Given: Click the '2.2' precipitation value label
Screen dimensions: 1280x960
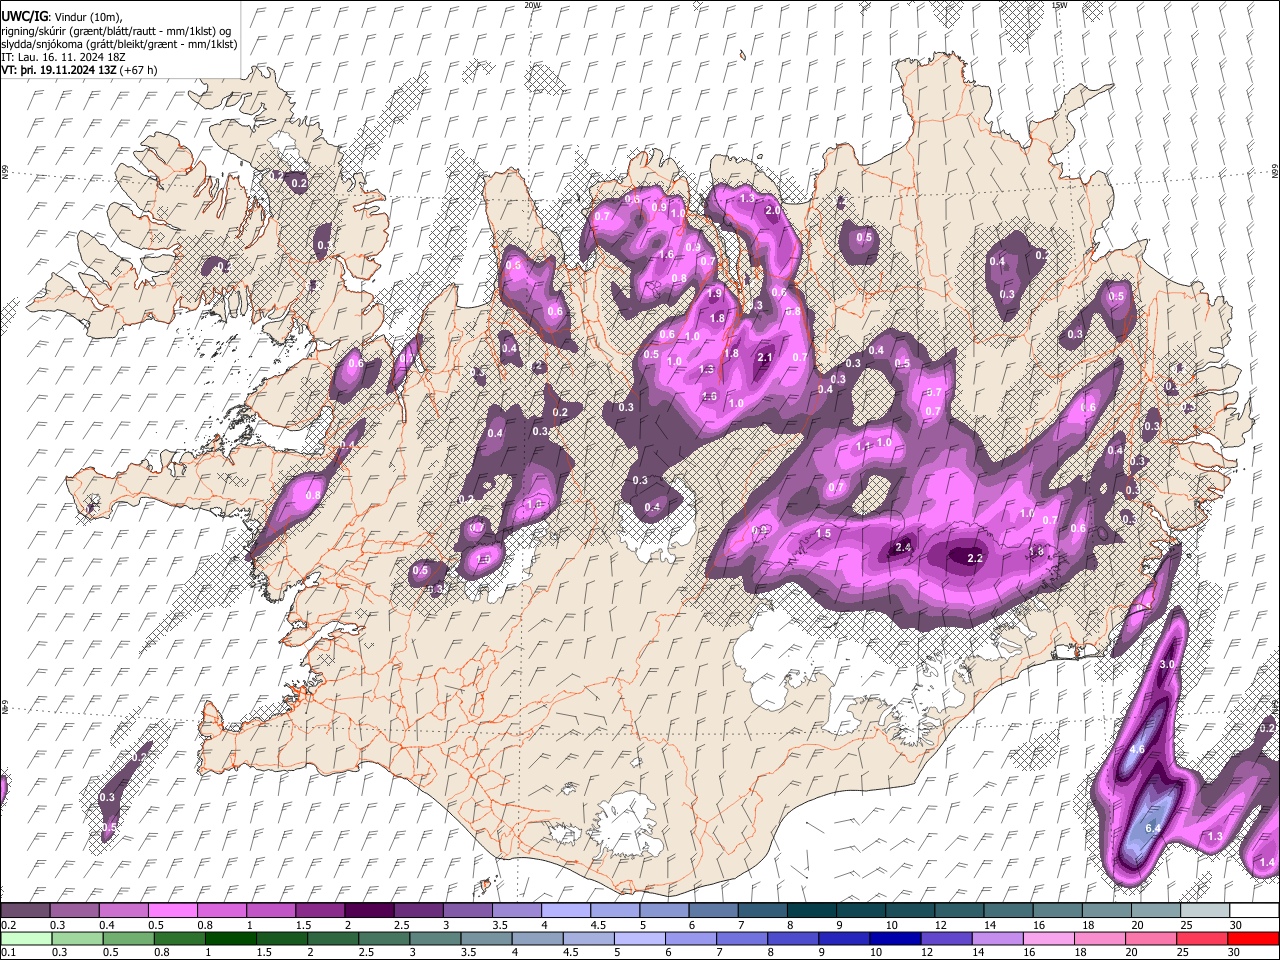Looking at the screenshot, I should click(x=976, y=559).
